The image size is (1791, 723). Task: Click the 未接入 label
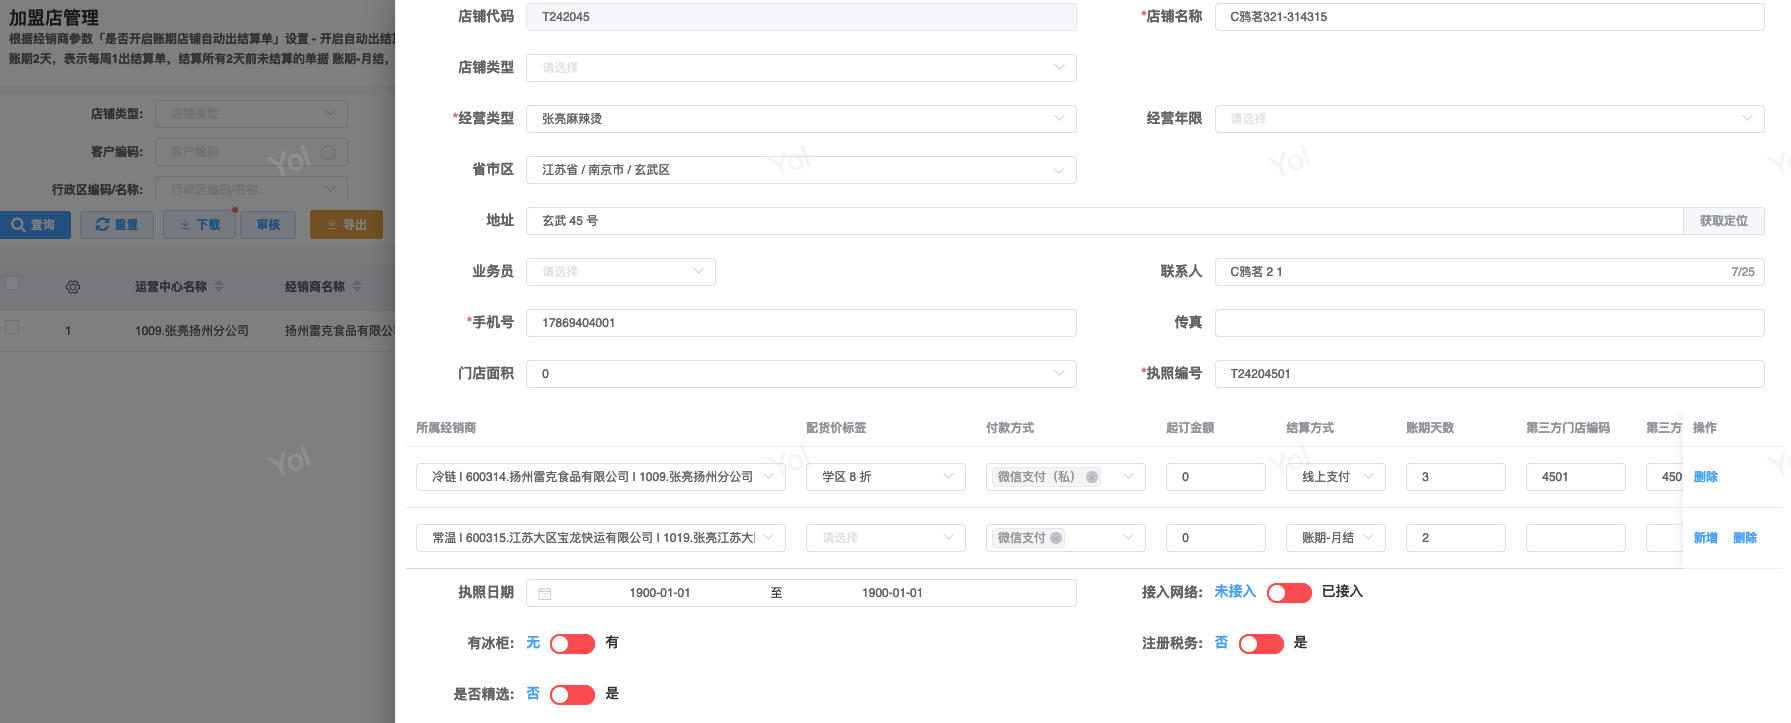pyautogui.click(x=1235, y=592)
